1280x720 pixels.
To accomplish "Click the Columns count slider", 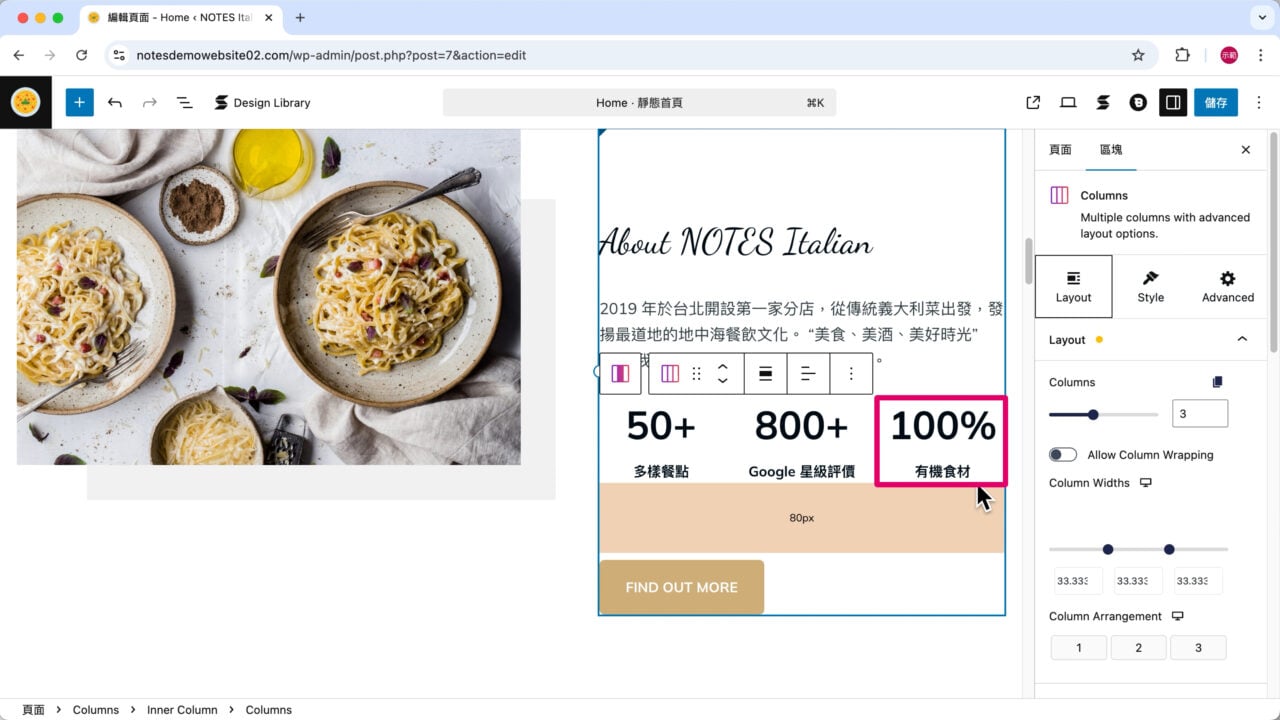I will (x=1102, y=414).
